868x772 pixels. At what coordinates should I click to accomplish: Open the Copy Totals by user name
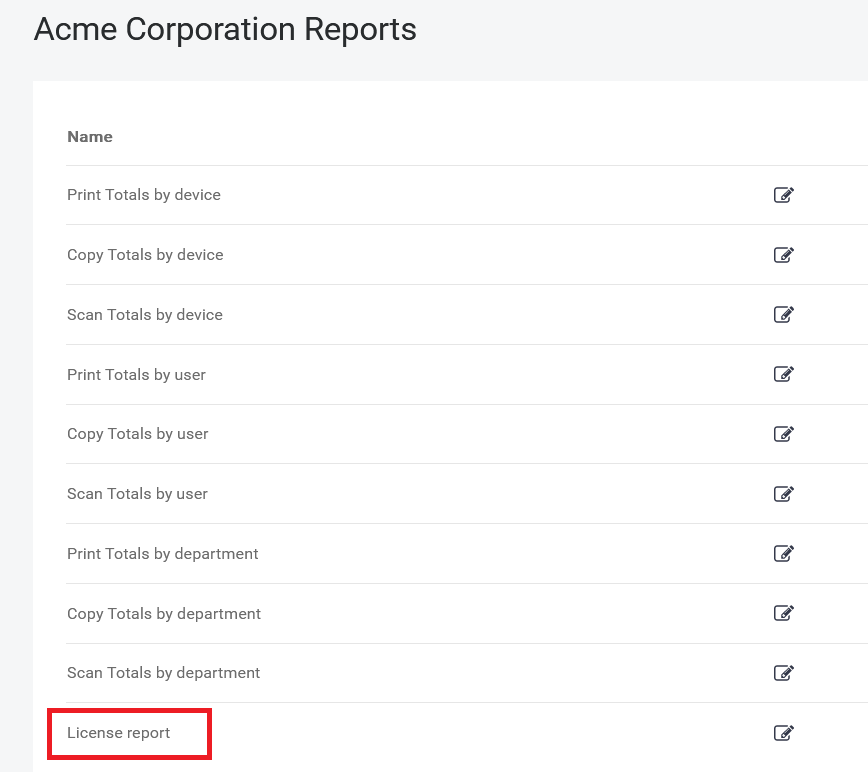138,434
